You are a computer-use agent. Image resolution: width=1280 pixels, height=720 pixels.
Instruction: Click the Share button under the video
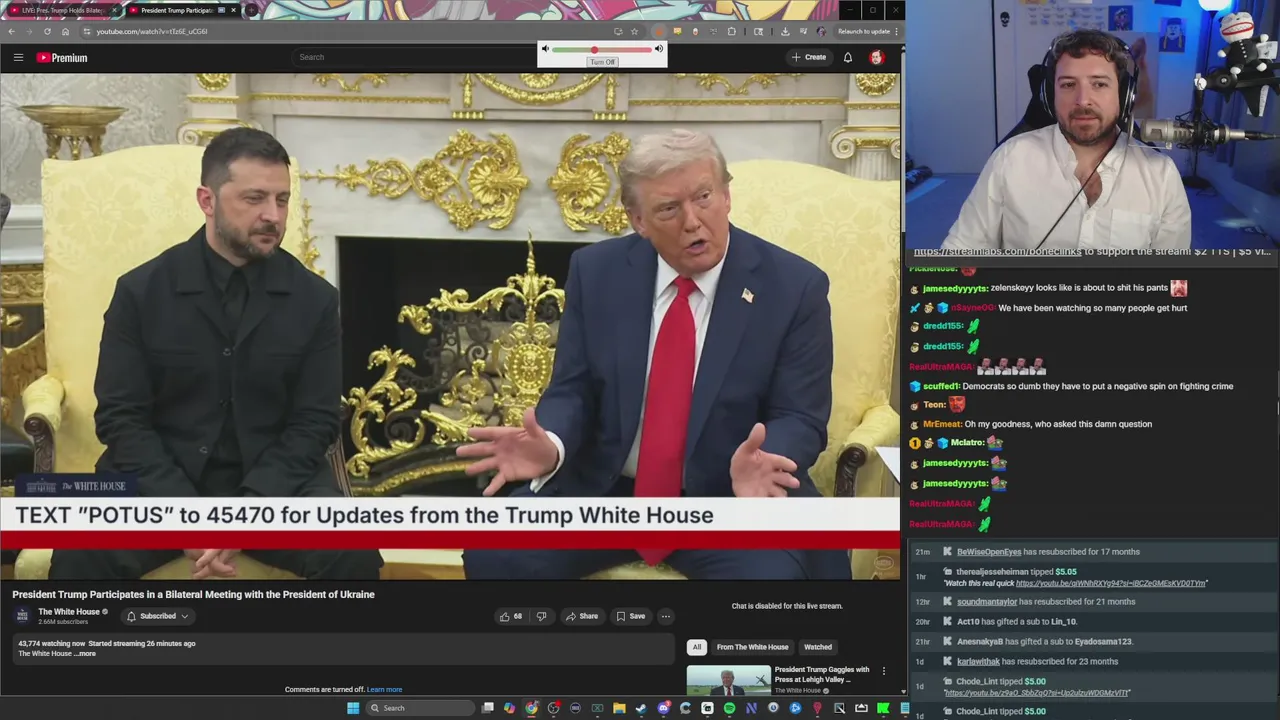(582, 616)
